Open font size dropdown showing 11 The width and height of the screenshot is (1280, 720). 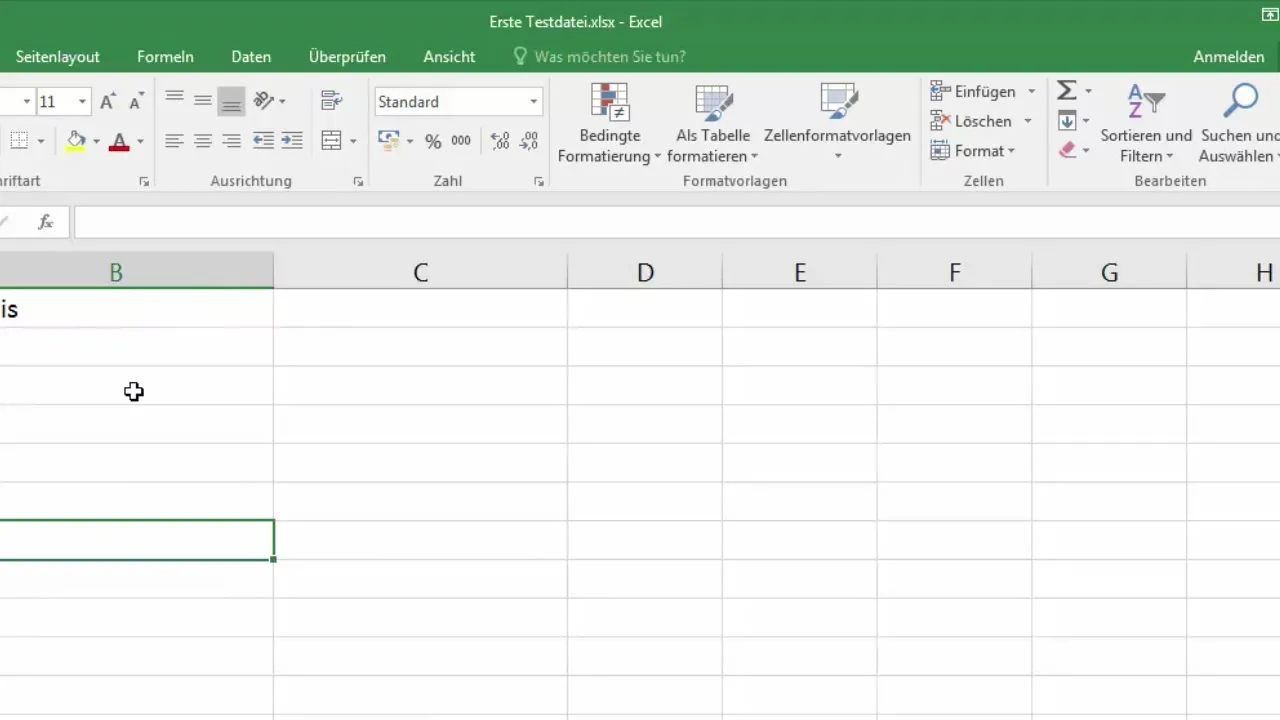pyautogui.click(x=82, y=102)
